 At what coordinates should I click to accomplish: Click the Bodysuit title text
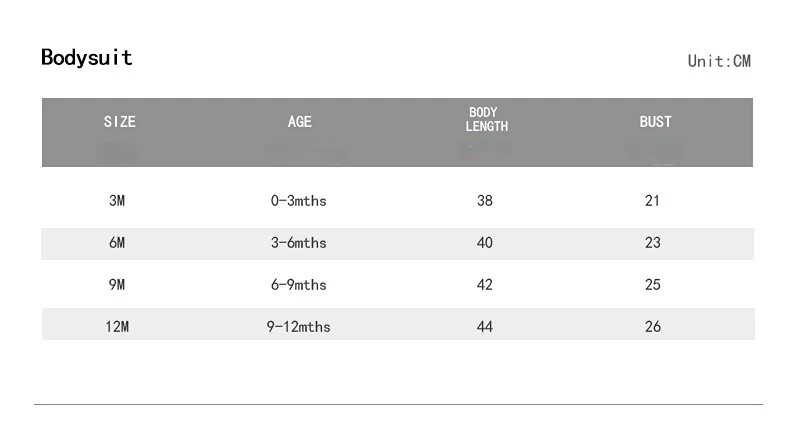click(87, 58)
